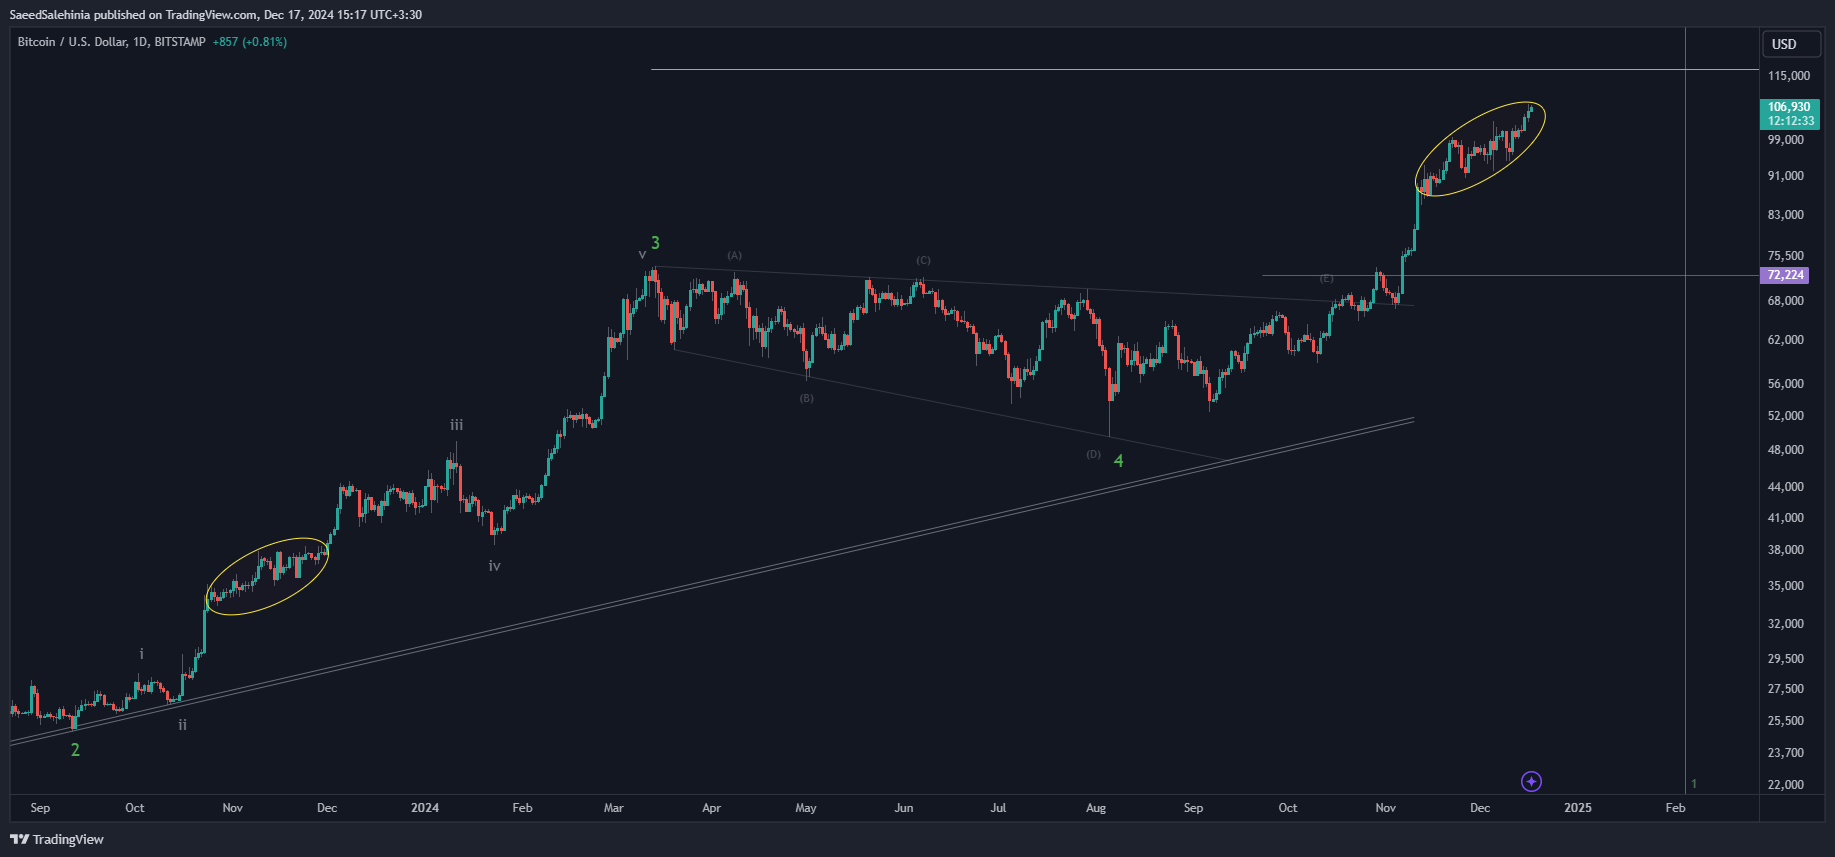Select the (A) triangle wave label

[x=734, y=256]
